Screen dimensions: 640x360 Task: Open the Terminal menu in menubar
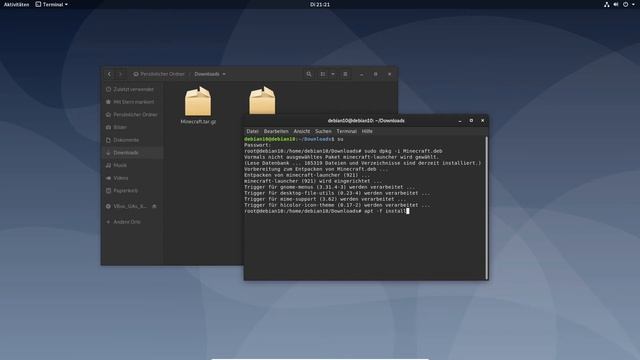click(x=347, y=131)
